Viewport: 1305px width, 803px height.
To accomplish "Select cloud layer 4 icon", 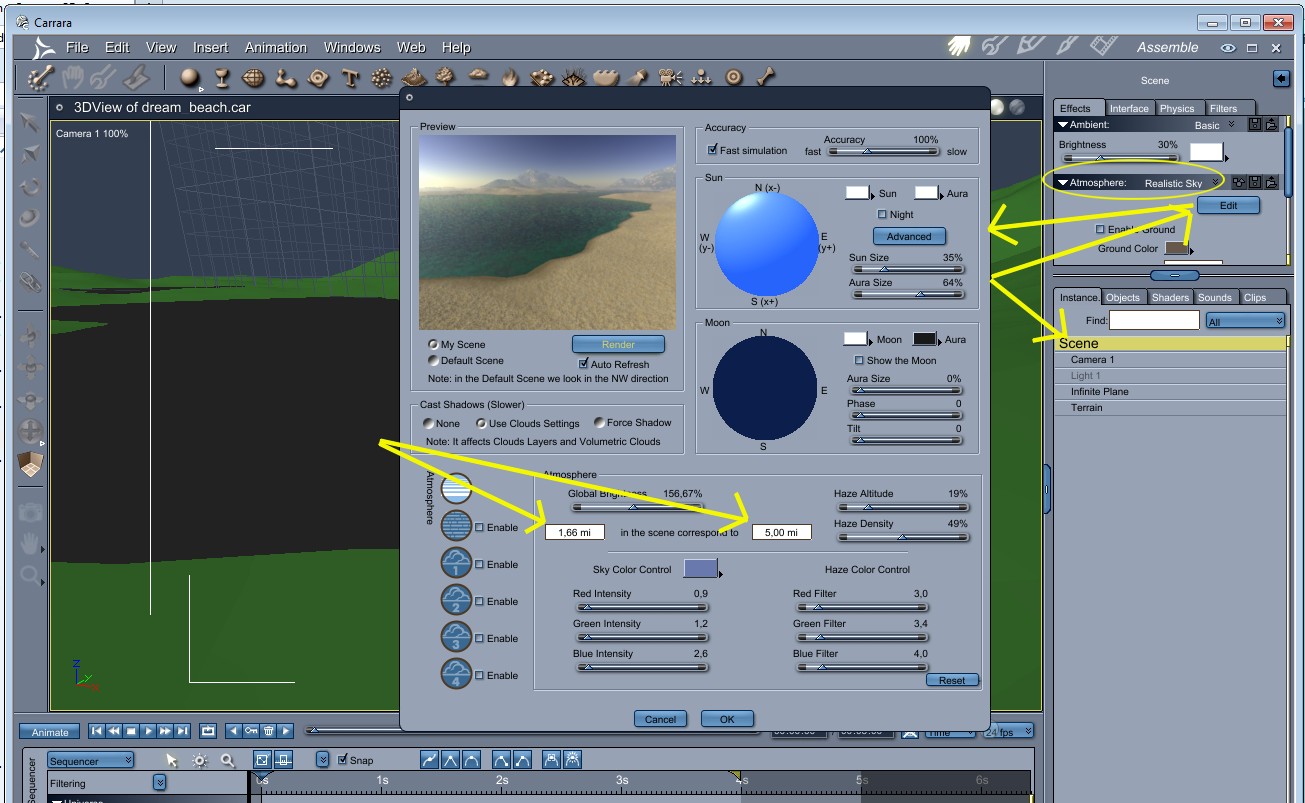I will click(456, 674).
